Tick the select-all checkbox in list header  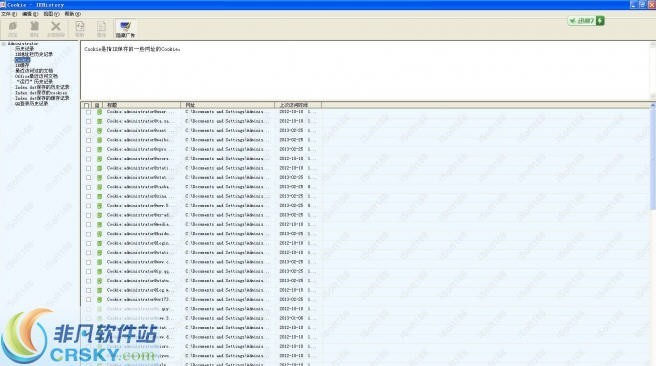coord(87,105)
